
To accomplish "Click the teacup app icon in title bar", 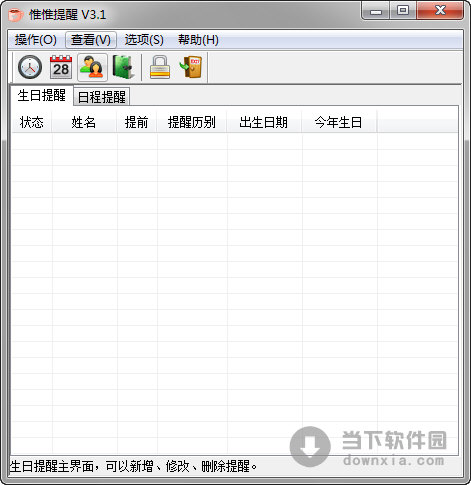I will (x=16, y=15).
